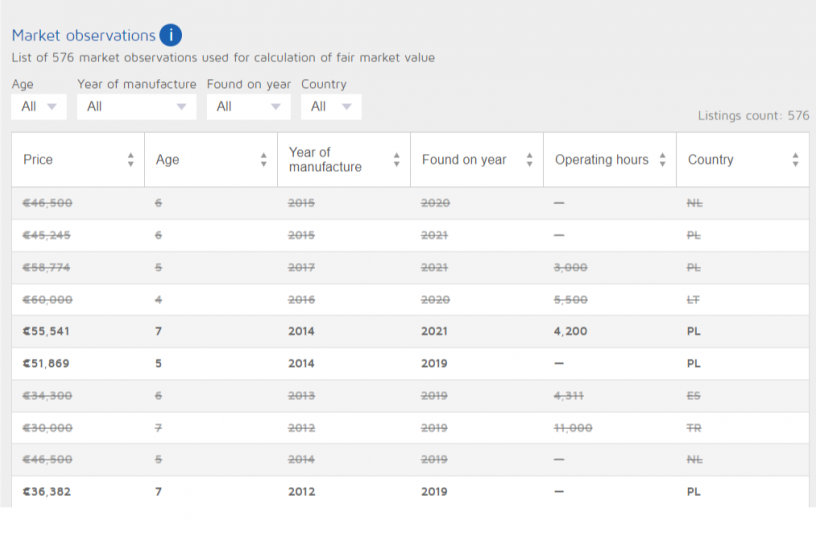Click the 5,500 operating hours value
This screenshot has height=536, width=816.
point(570,300)
